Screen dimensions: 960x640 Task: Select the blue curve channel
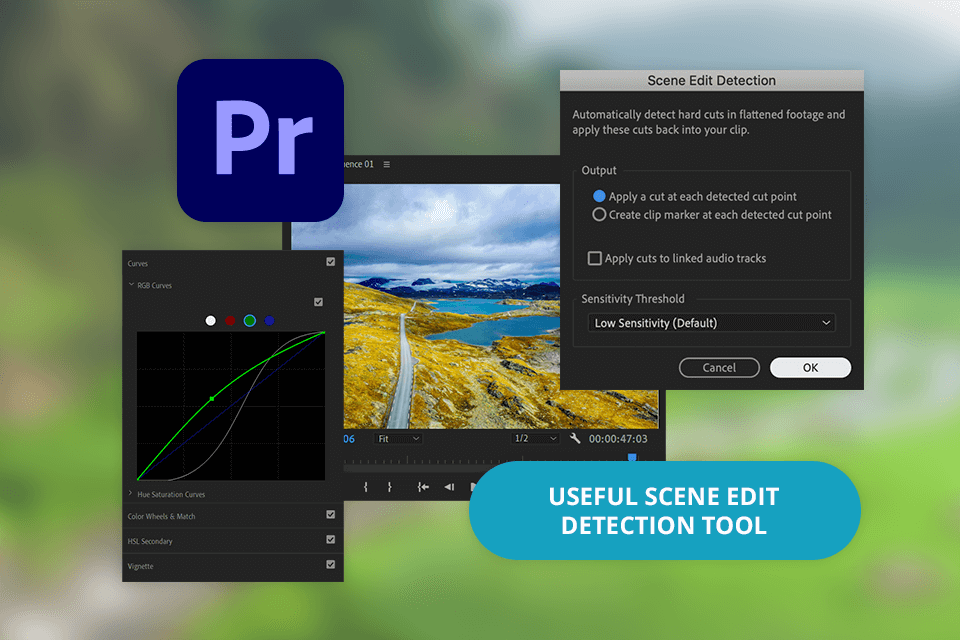click(269, 320)
